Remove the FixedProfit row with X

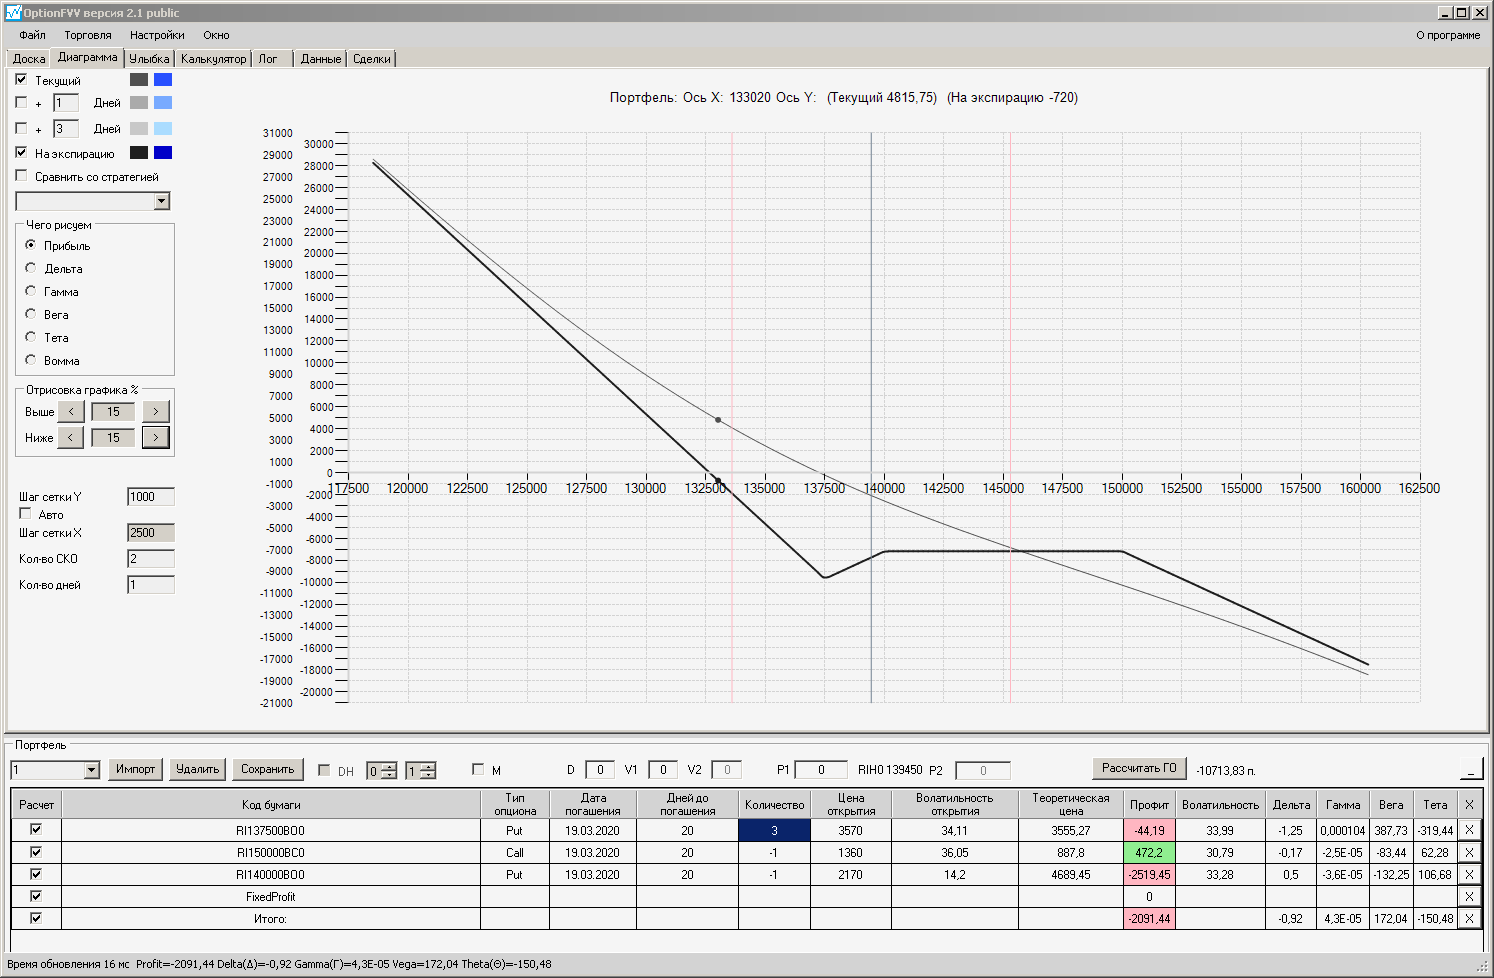coord(1469,896)
